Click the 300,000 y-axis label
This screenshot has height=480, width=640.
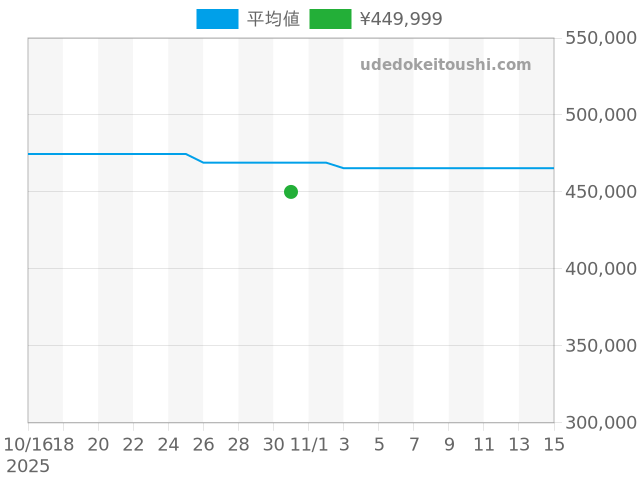(601, 423)
